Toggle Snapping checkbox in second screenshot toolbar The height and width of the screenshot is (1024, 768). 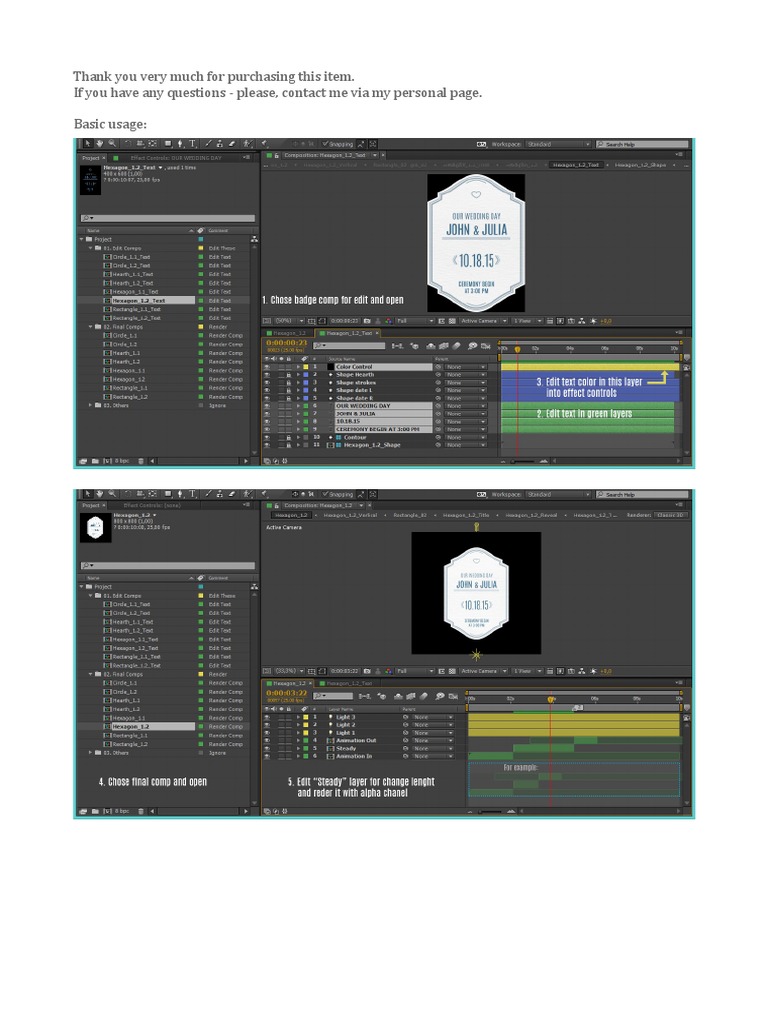(325, 494)
